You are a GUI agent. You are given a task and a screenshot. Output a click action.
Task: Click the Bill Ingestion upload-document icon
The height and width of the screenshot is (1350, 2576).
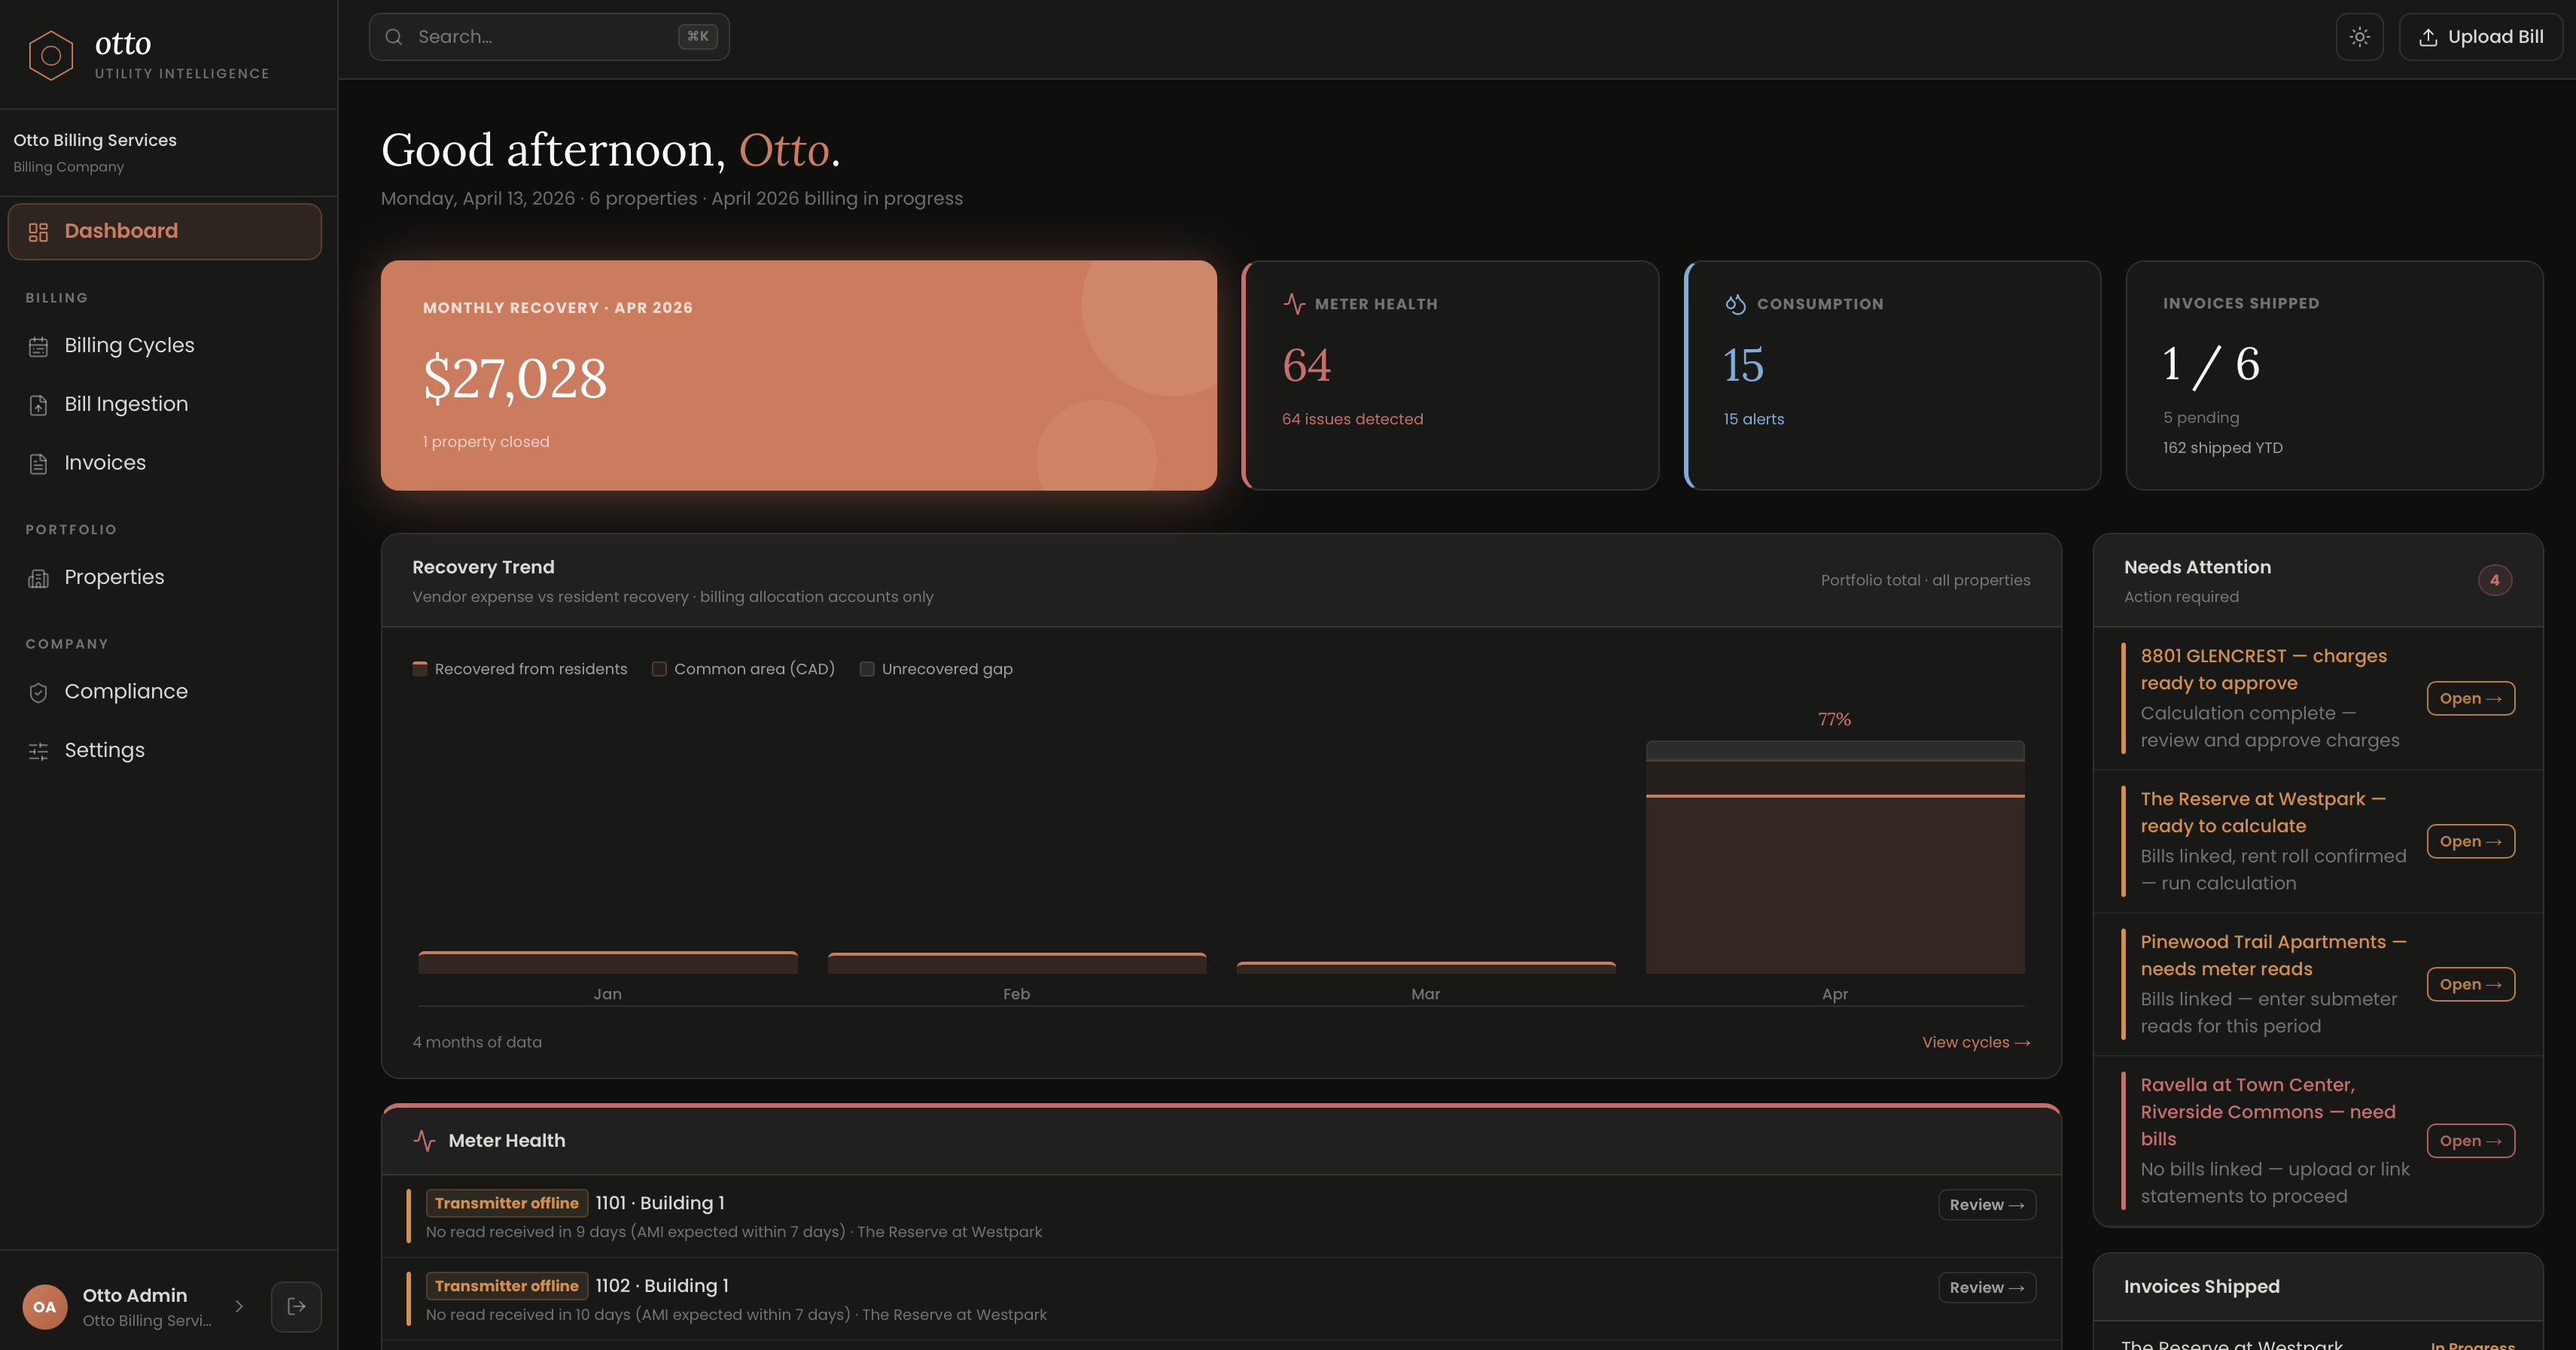(38, 405)
